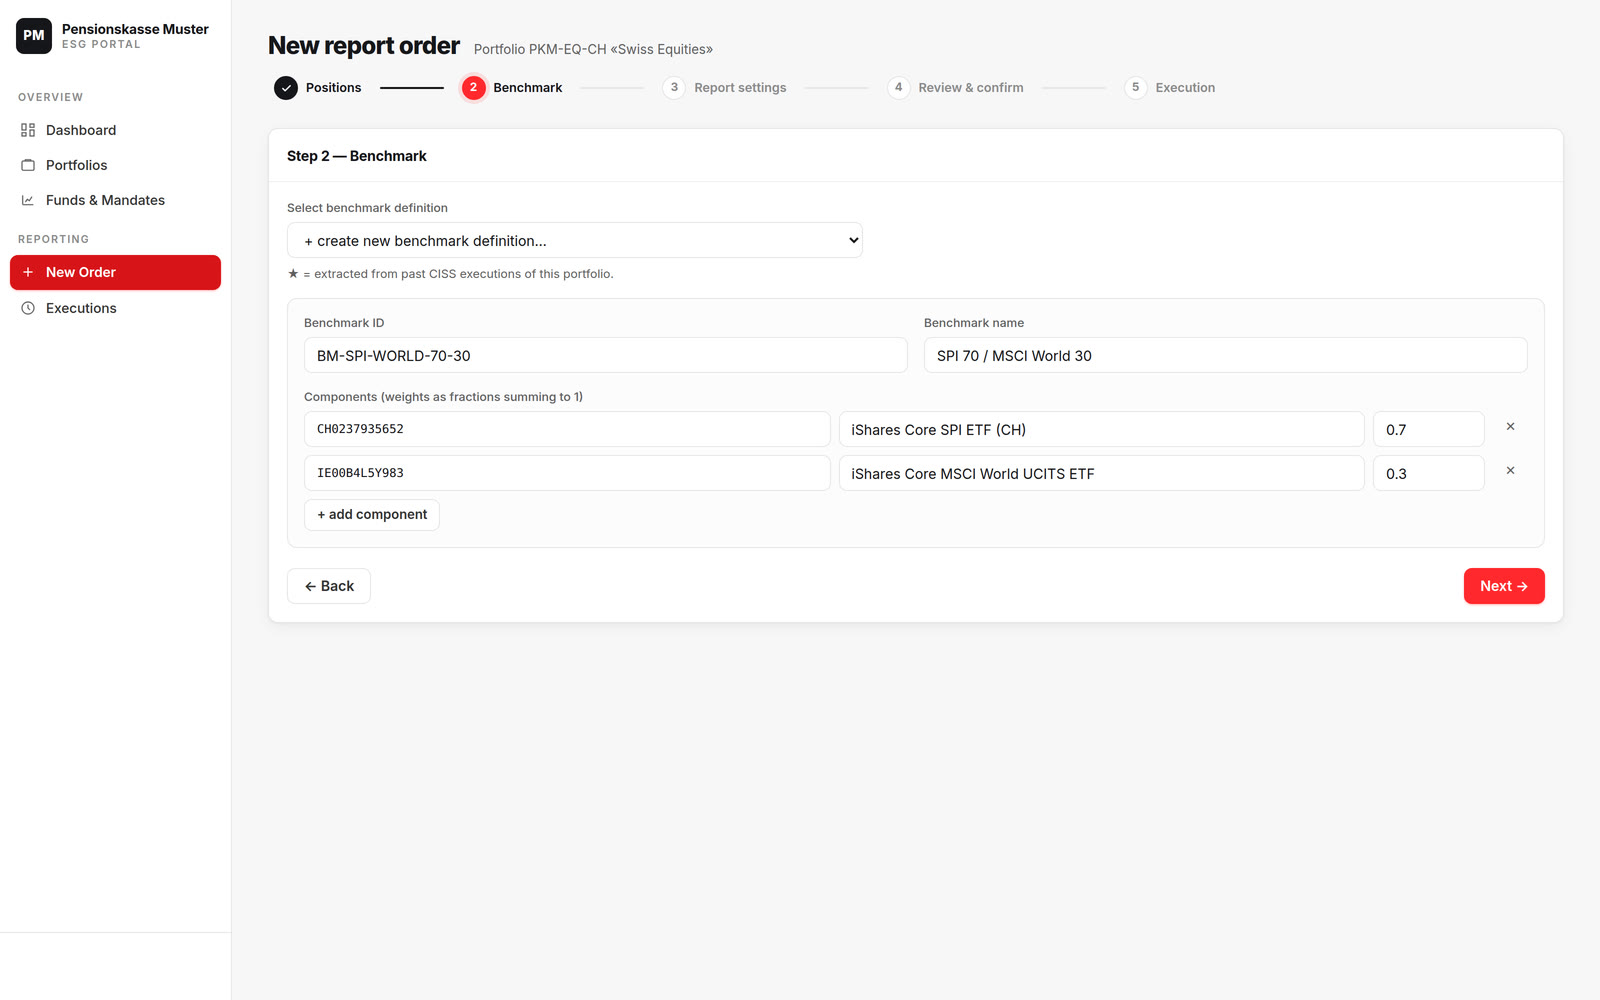
Task: Click the Pensionskasse Muster title
Action: [x=135, y=29]
